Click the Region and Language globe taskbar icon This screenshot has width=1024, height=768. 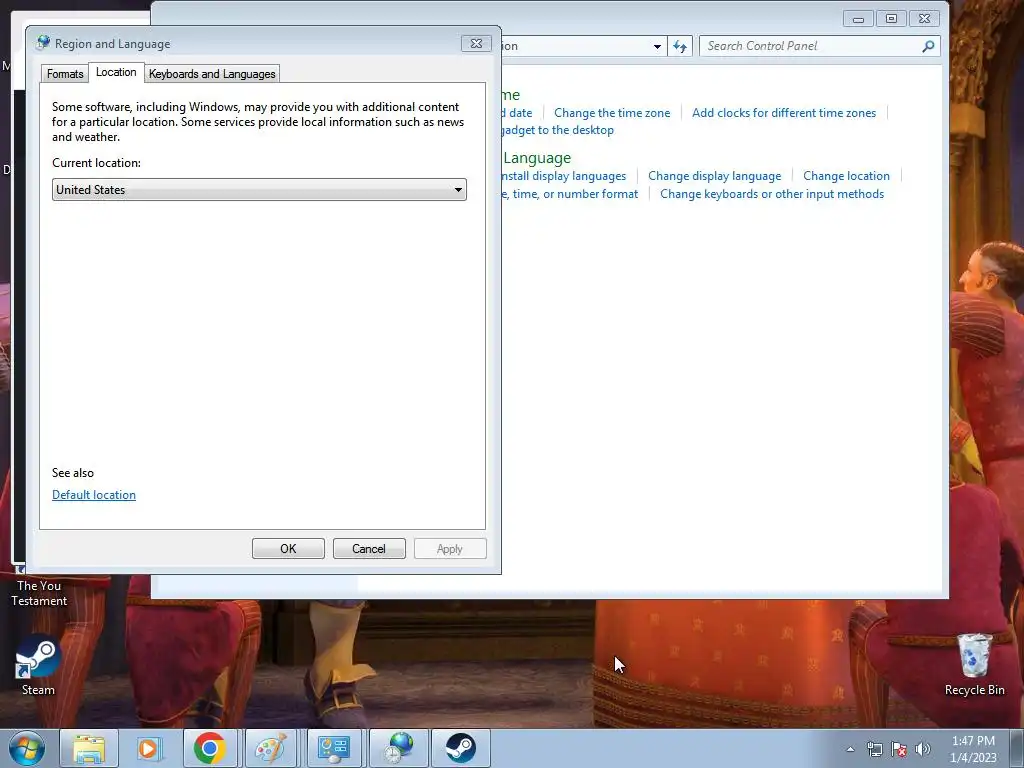coord(399,748)
